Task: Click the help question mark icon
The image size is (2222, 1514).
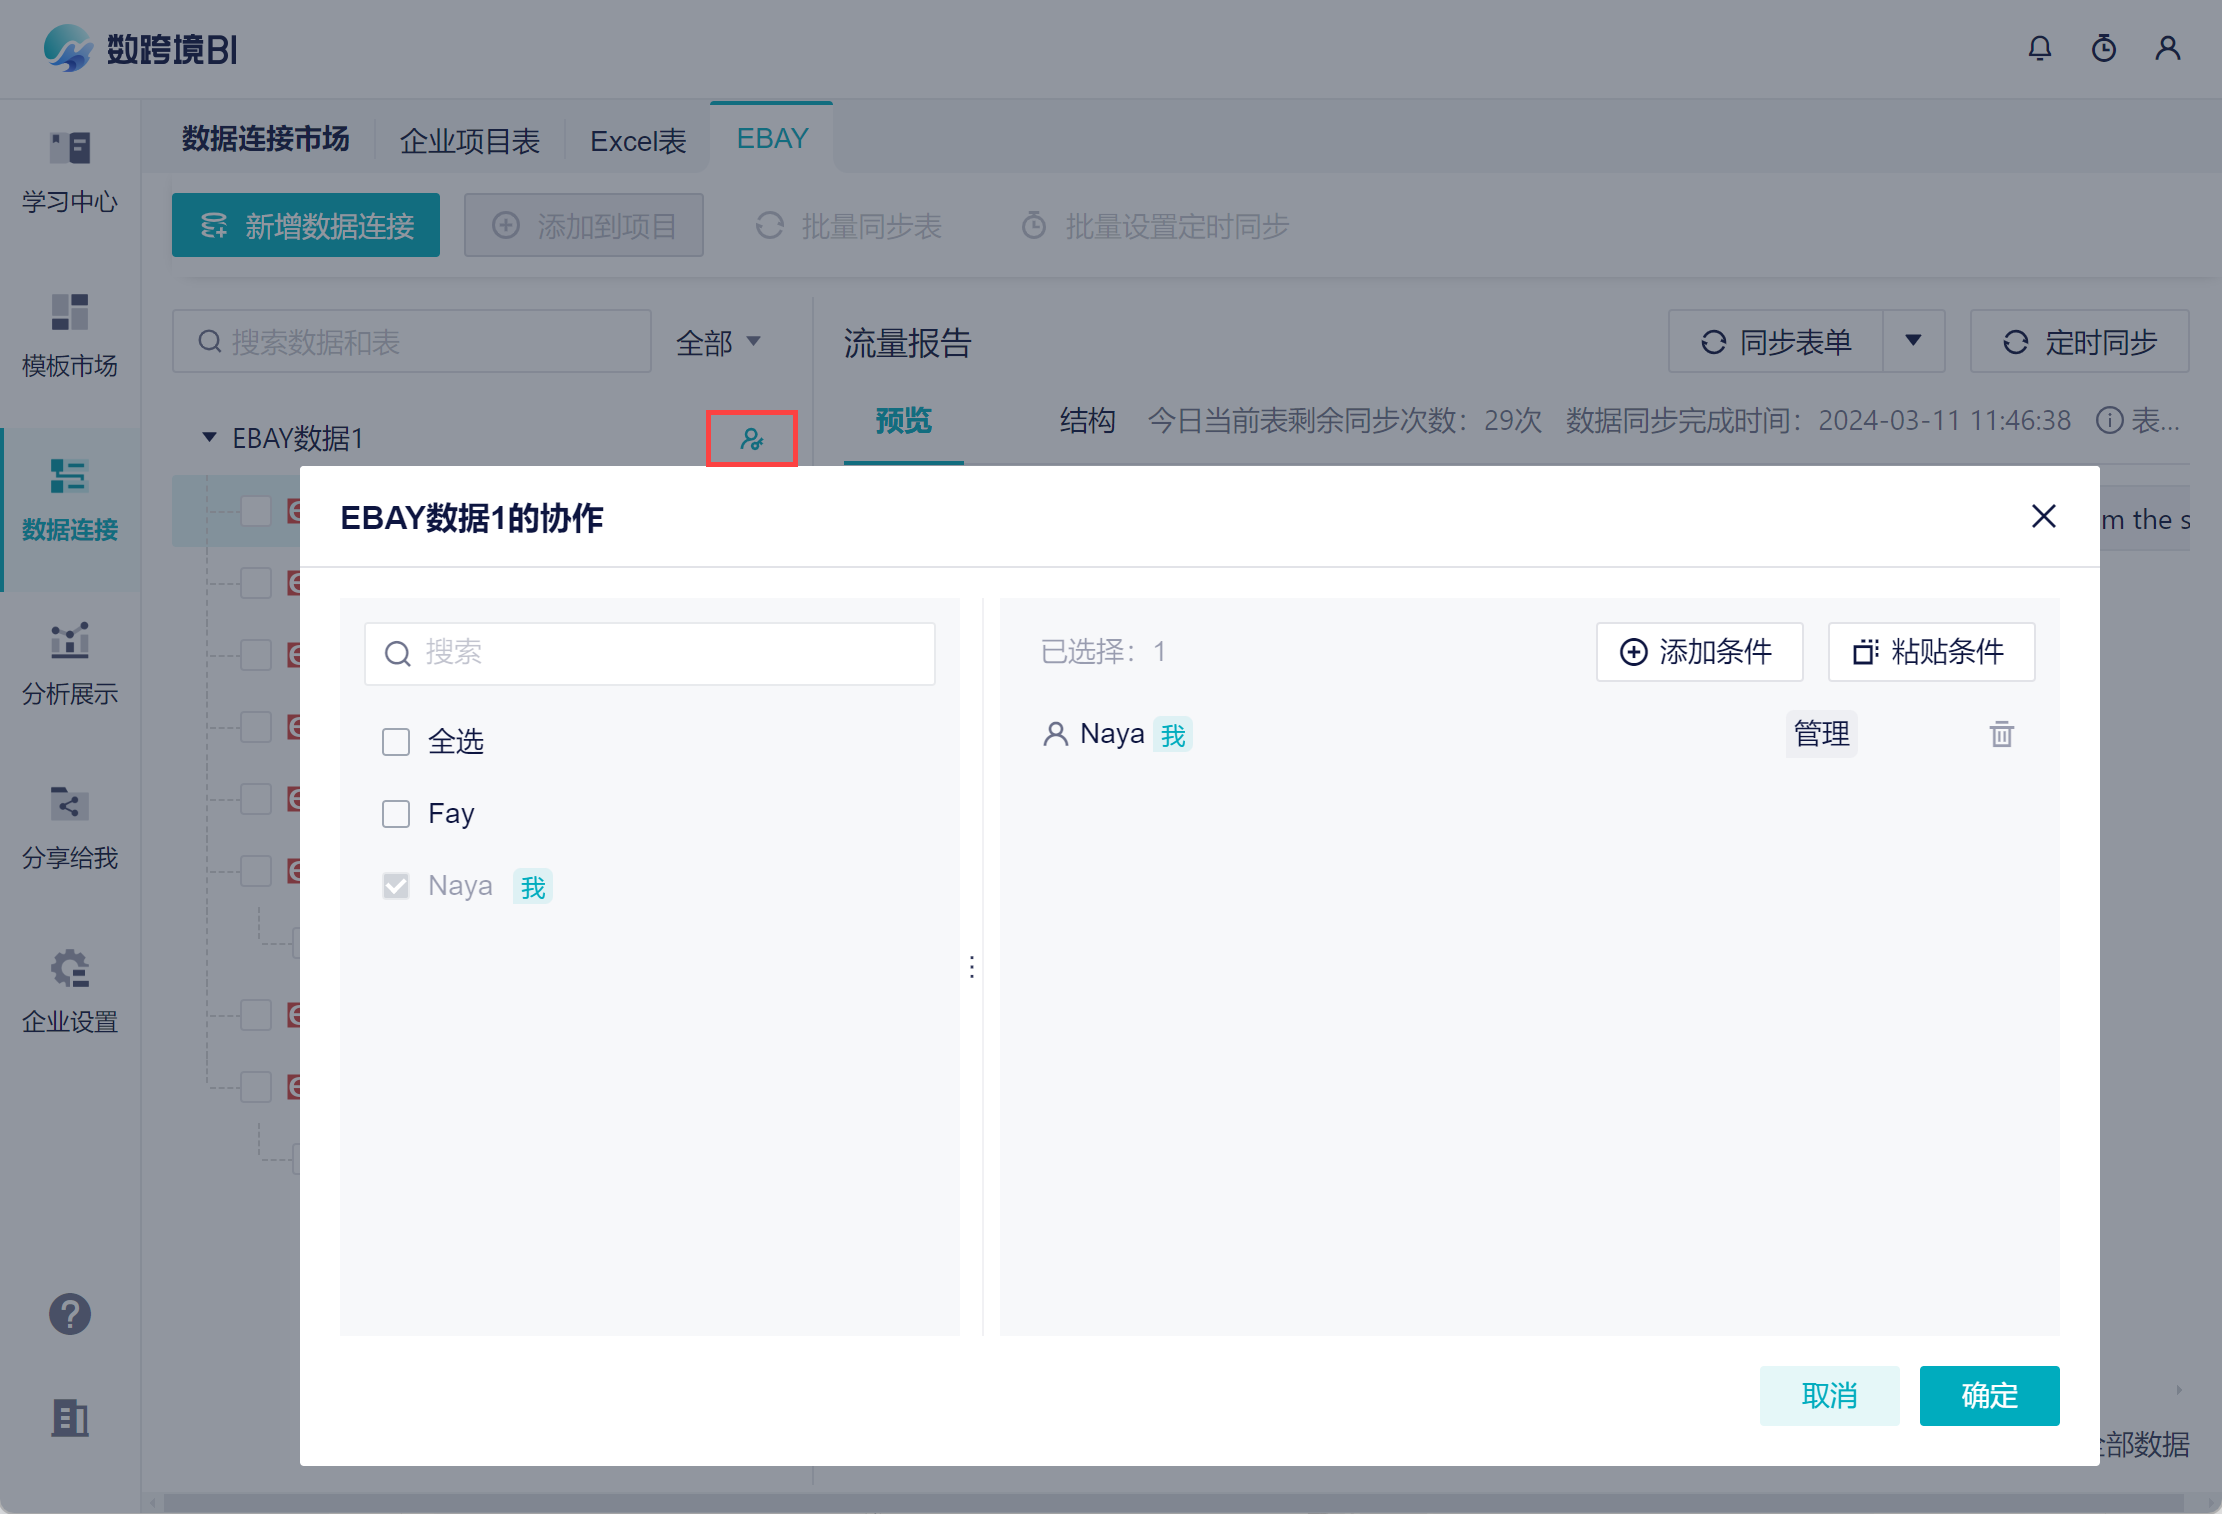Action: click(x=70, y=1314)
